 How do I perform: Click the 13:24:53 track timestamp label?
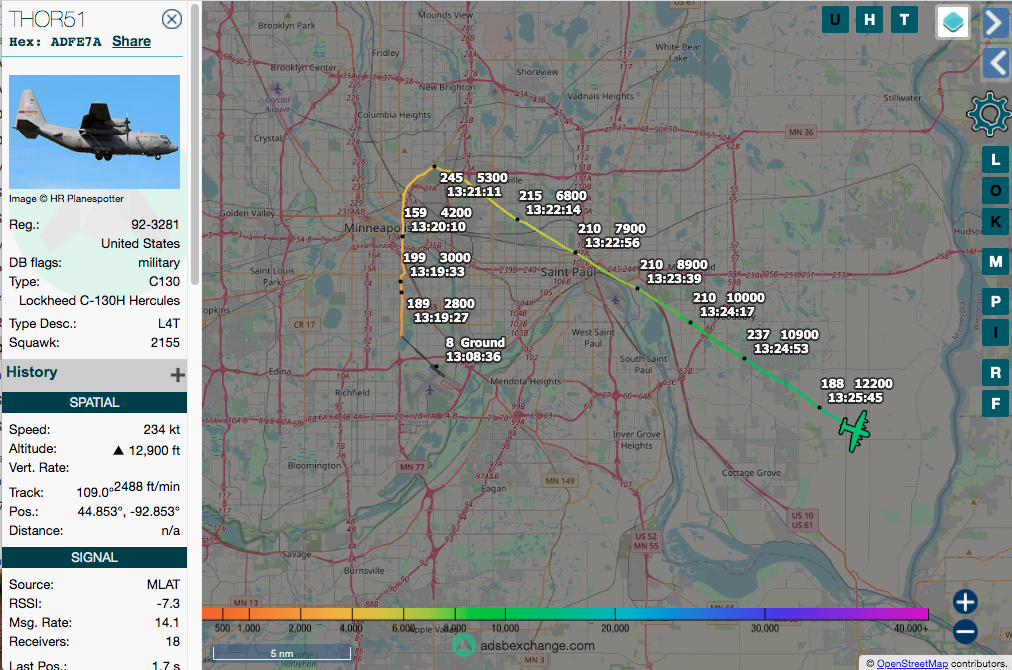pos(782,349)
